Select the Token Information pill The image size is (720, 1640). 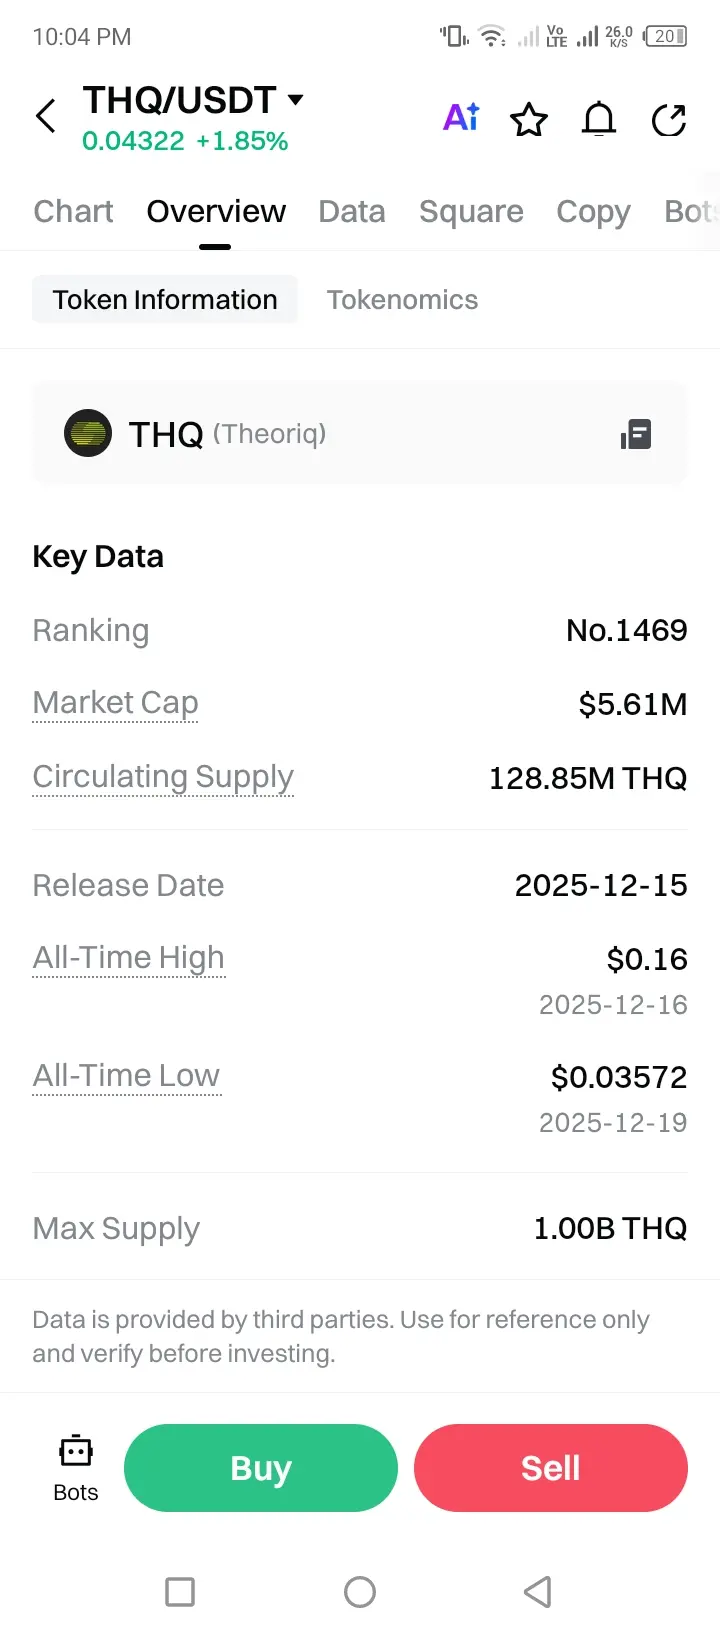165,300
